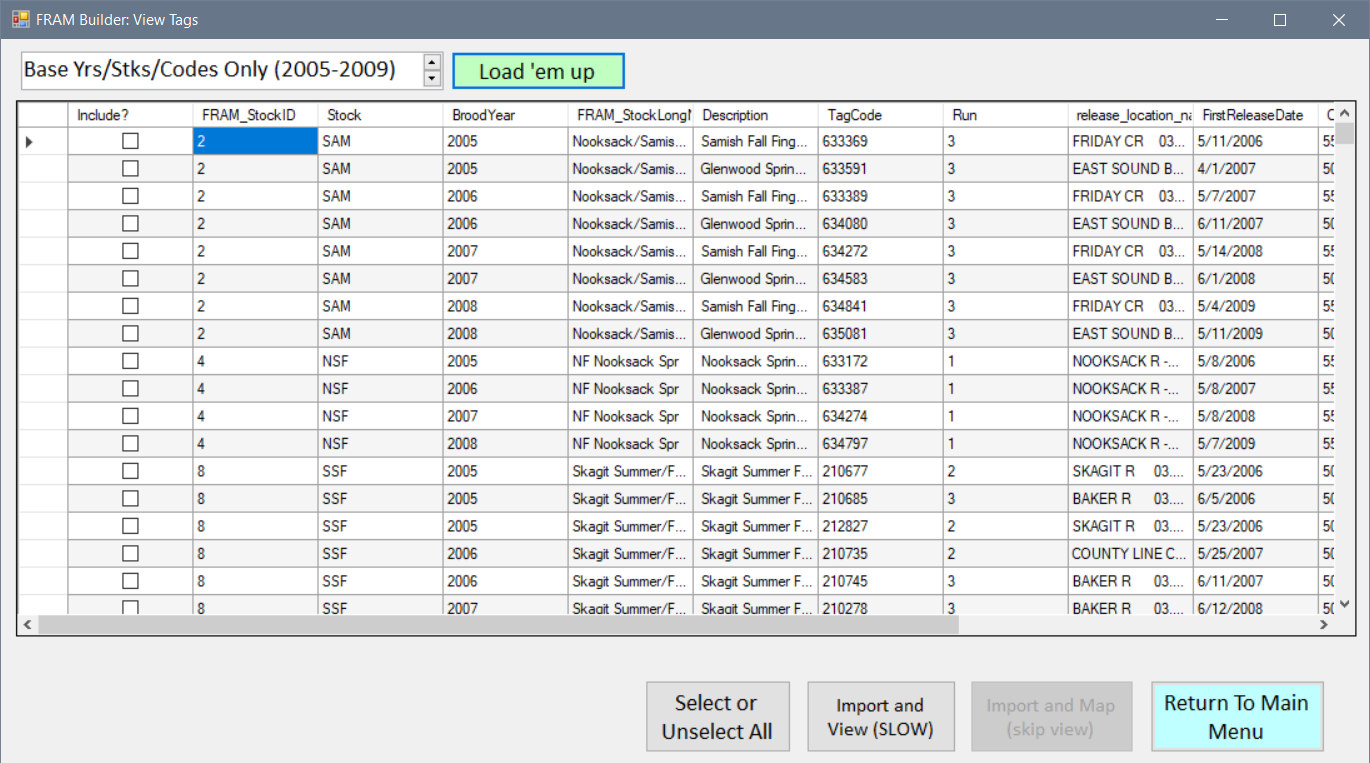The width and height of the screenshot is (1370, 763).
Task: Sort by the Include? column header
Action: click(130, 115)
